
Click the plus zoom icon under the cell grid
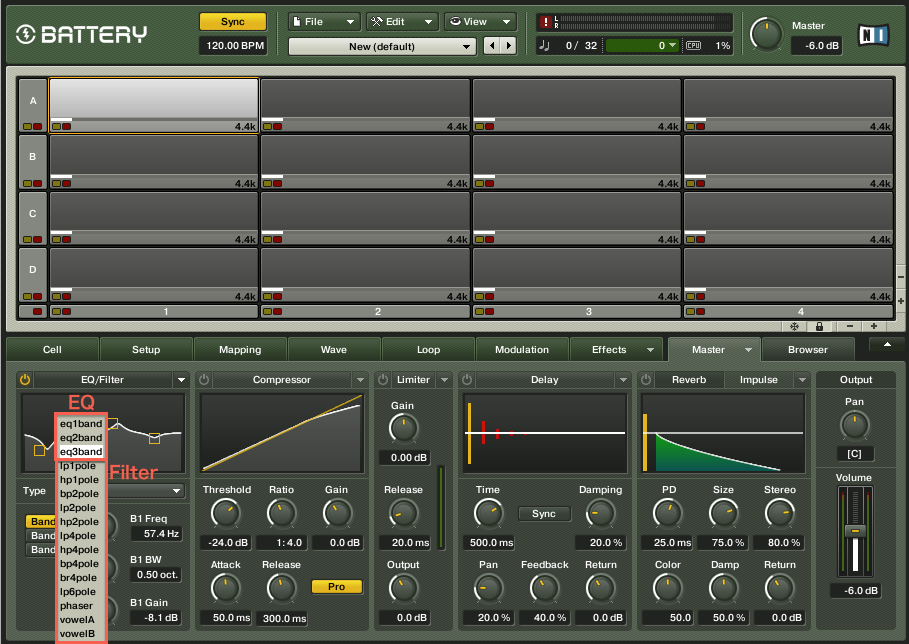(873, 326)
